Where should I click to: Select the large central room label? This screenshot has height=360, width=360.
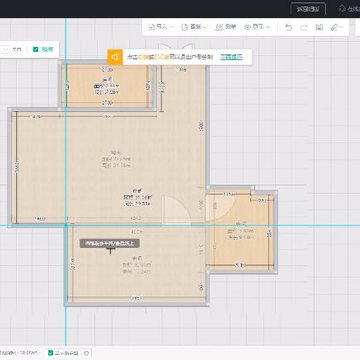click(116, 159)
